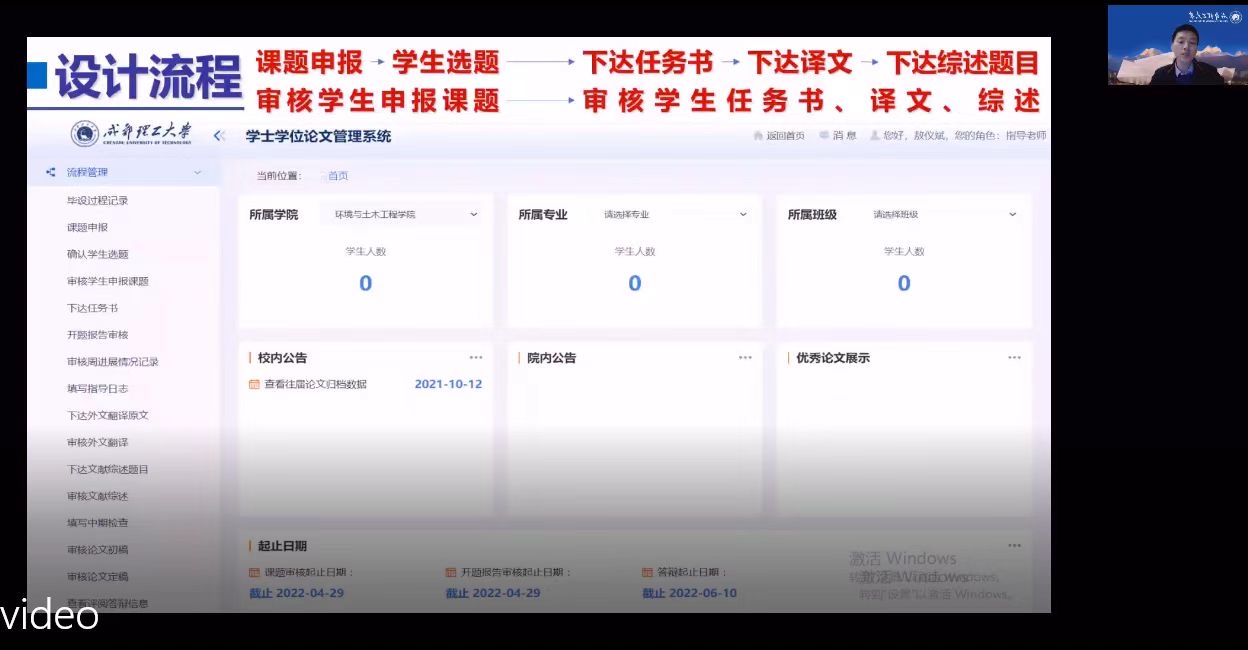Open the 查看往届论文归档数据 announcement
The image size is (1248, 650).
pyautogui.click(x=315, y=384)
